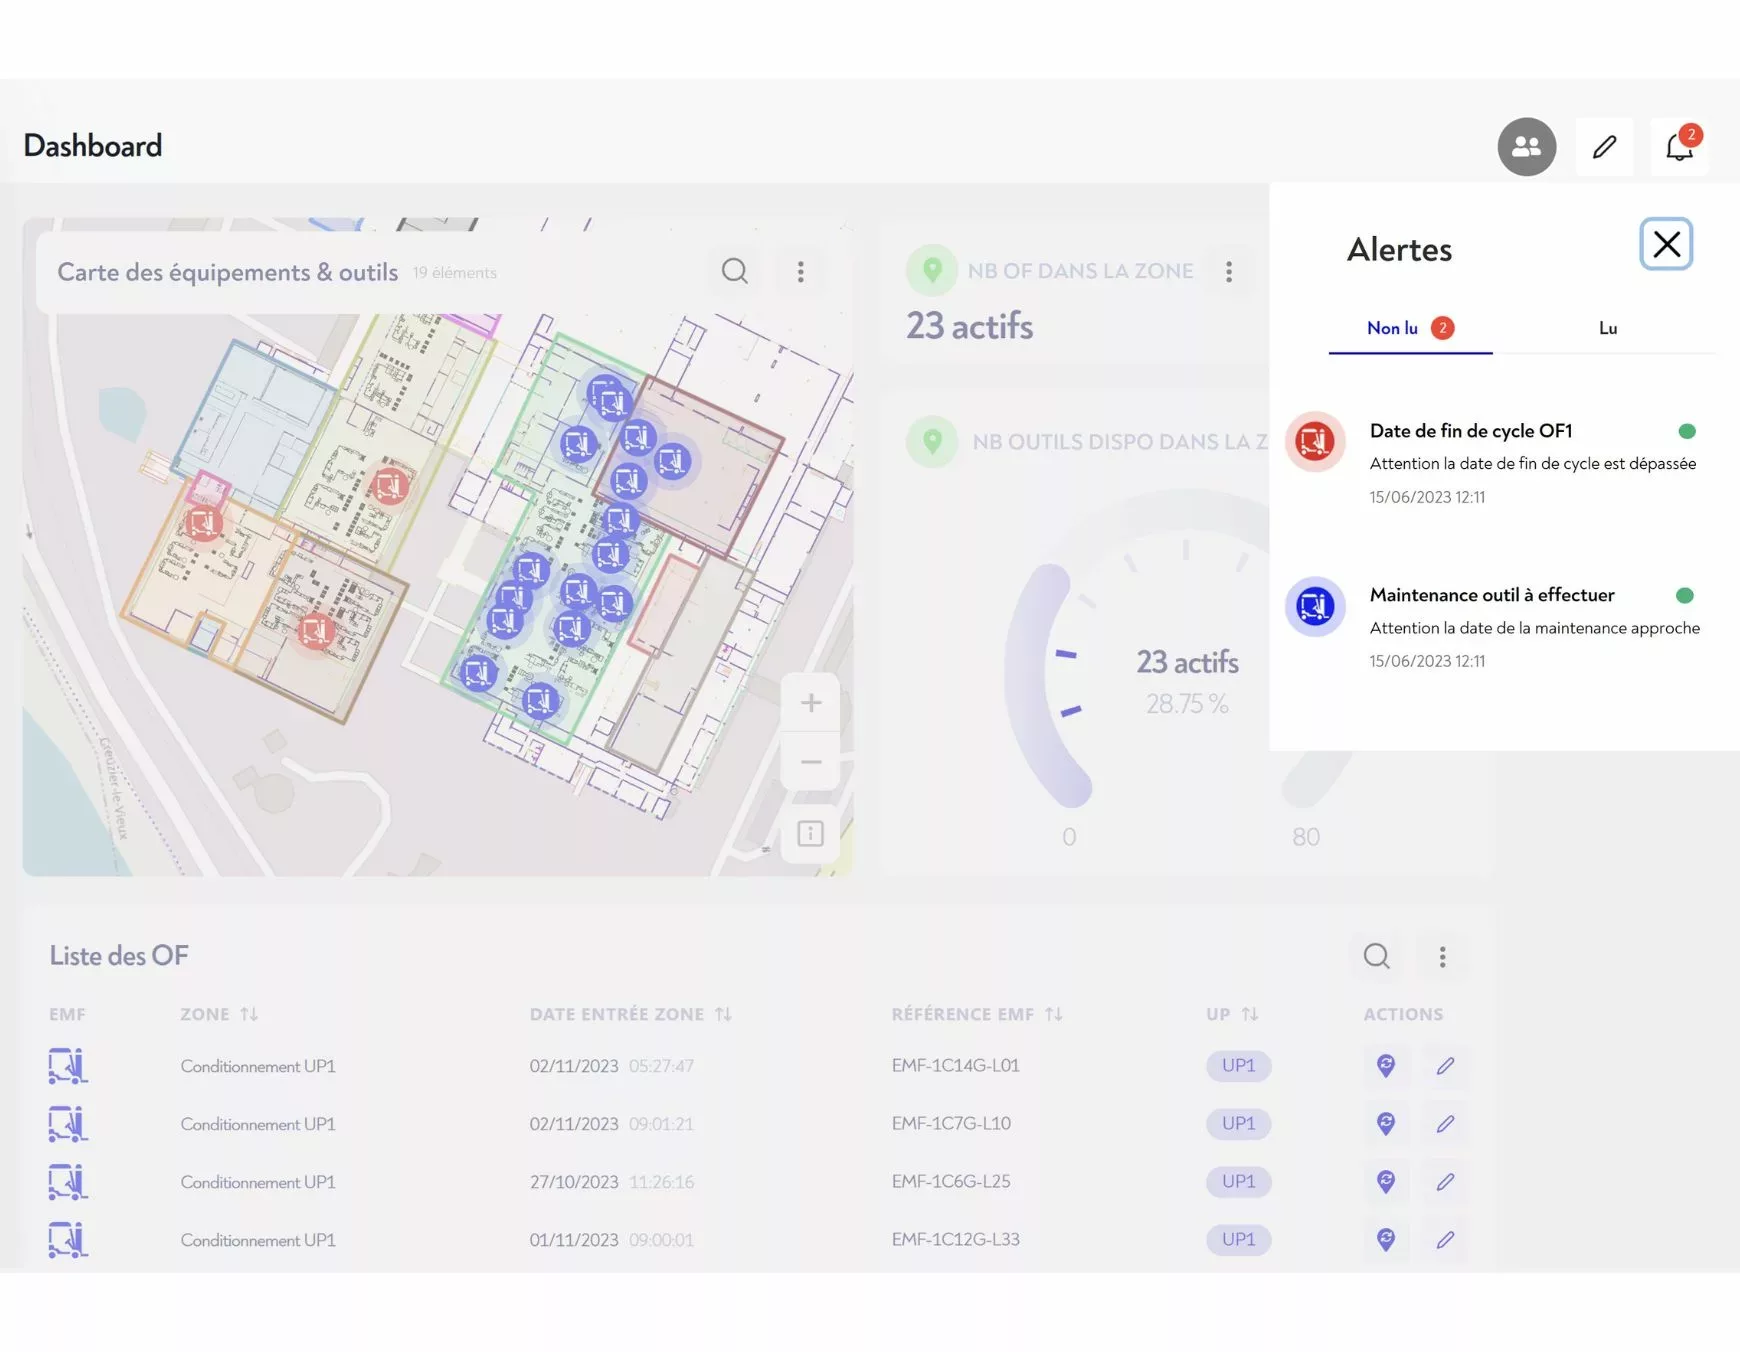Open the three-dot menu on the equipment map
Viewport: 1740px width, 1352px height.
click(800, 272)
